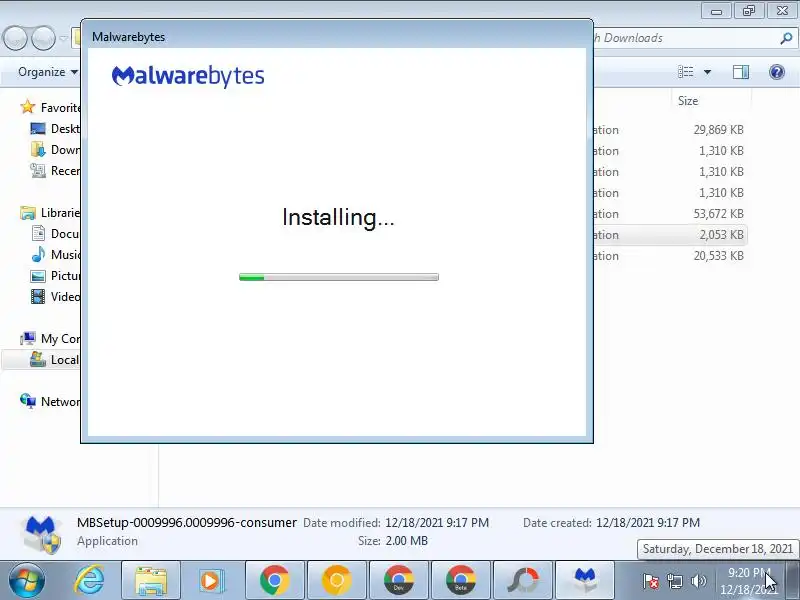Click MBSetup file icon in details pane

[x=41, y=534]
